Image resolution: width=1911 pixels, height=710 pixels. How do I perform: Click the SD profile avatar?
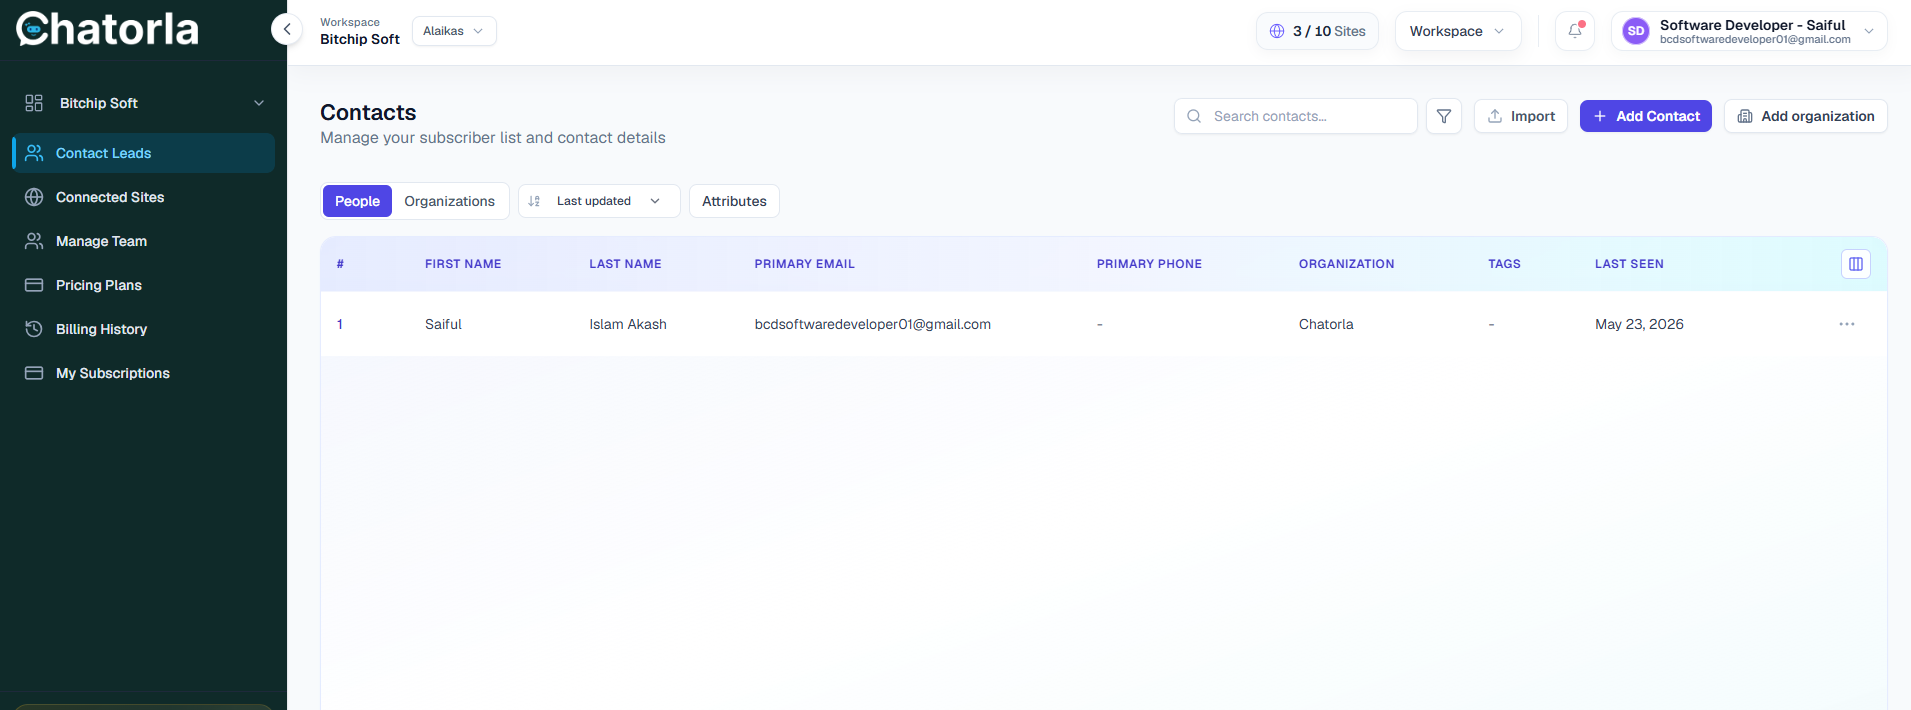click(1636, 31)
